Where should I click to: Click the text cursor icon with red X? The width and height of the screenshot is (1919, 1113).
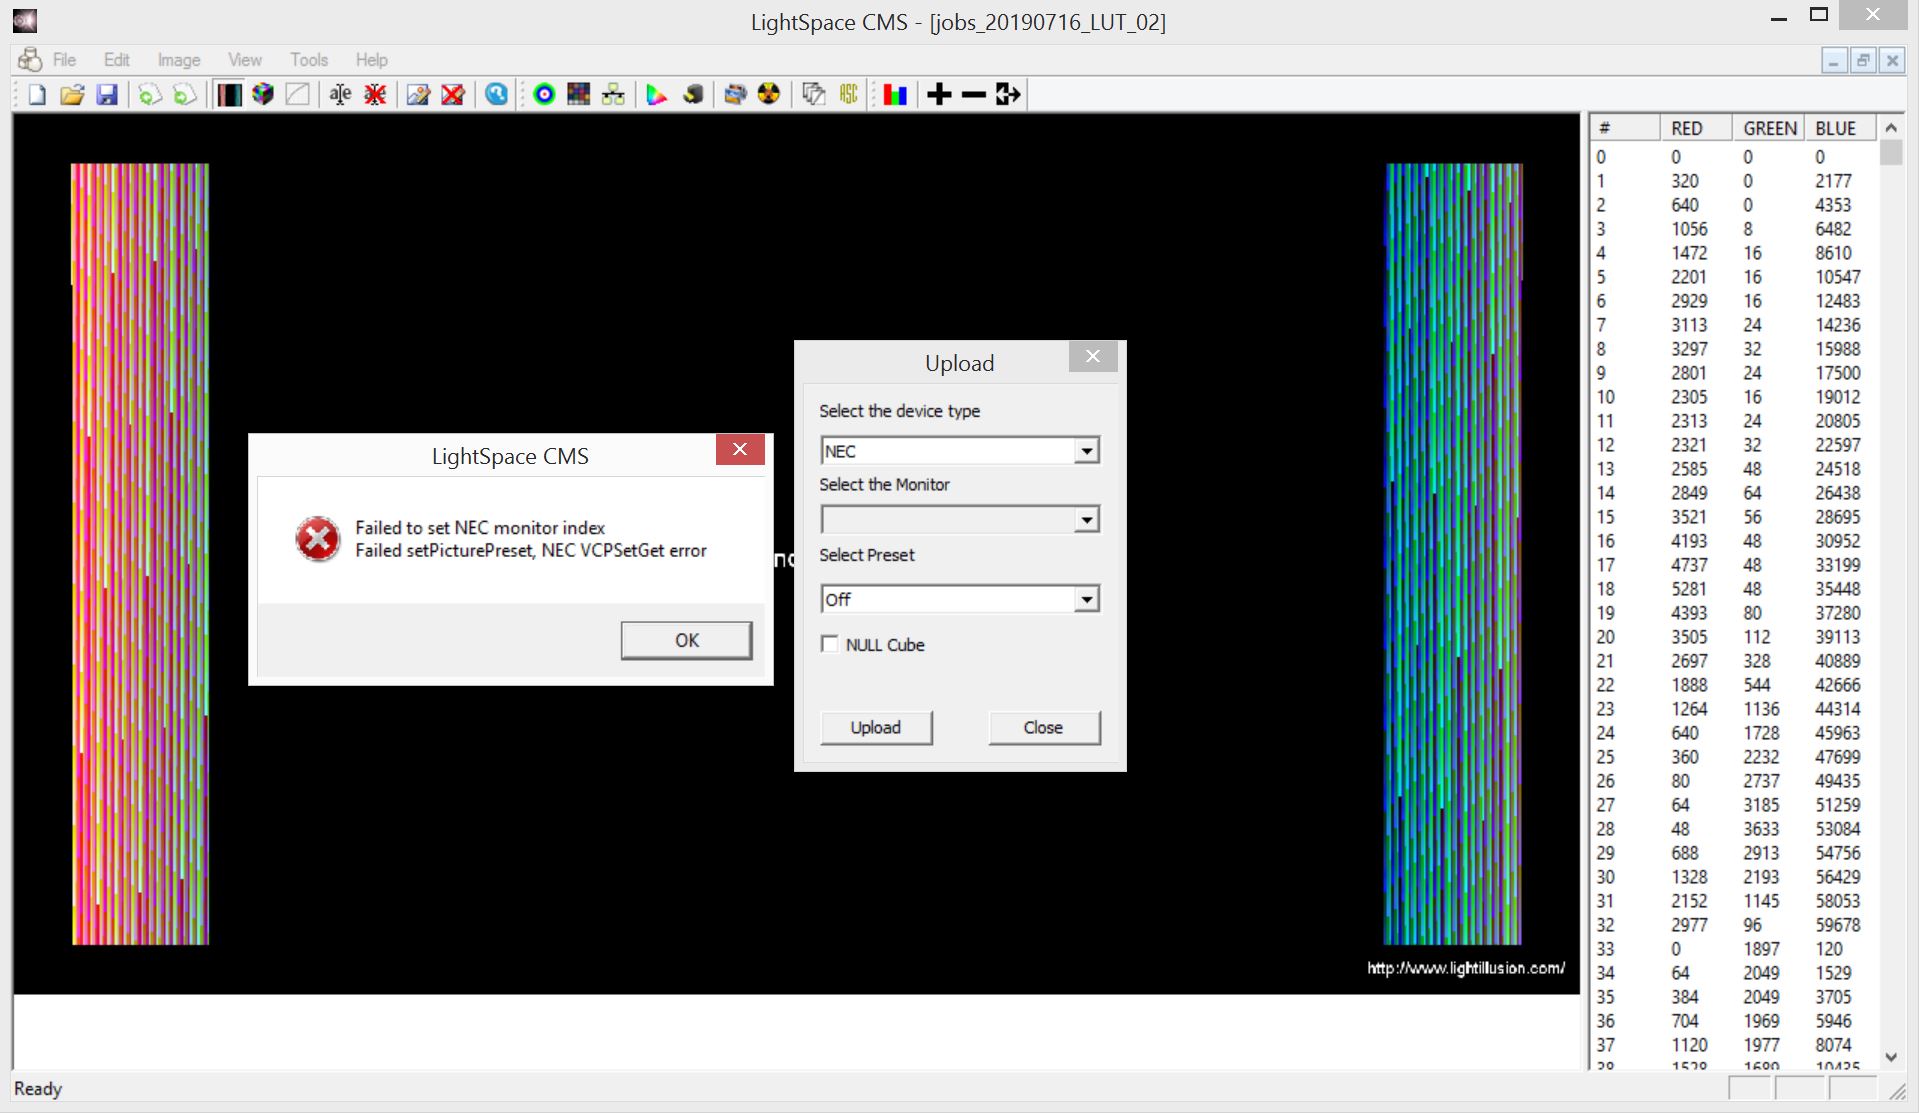(x=375, y=95)
